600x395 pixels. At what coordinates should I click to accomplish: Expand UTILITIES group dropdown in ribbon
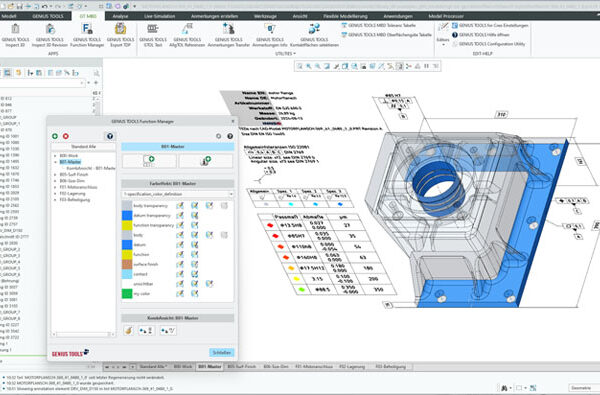[285, 54]
